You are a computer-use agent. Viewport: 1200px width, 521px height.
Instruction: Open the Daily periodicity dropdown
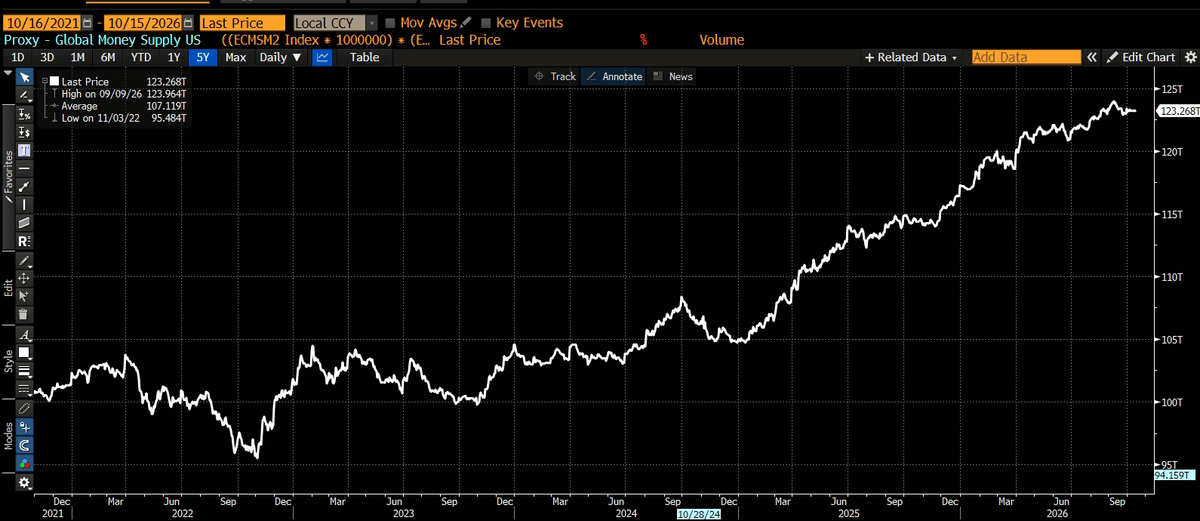pyautogui.click(x=280, y=57)
